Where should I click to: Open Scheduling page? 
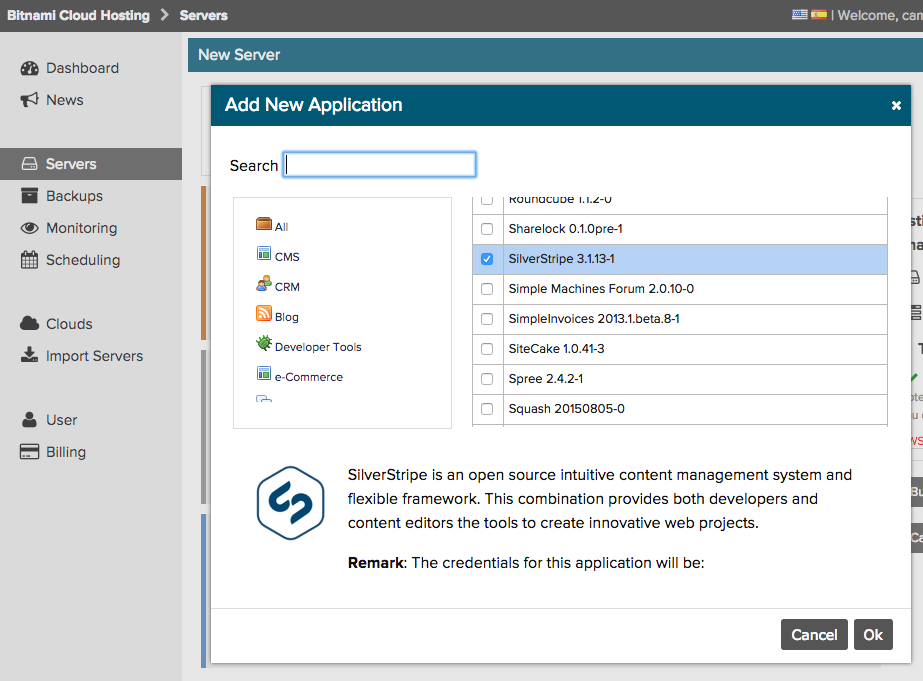[x=83, y=260]
